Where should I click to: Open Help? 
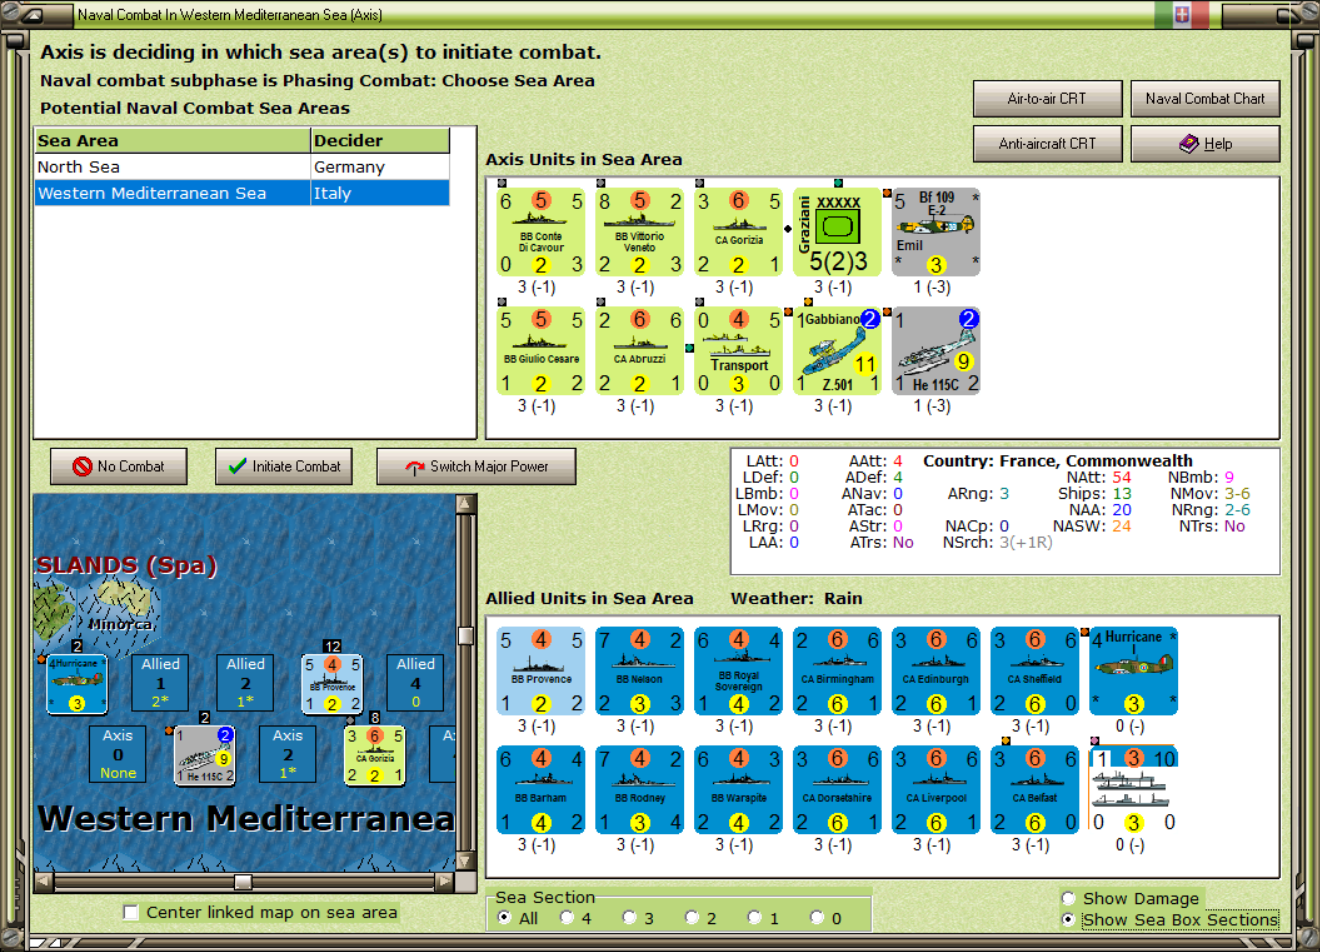pos(1205,144)
